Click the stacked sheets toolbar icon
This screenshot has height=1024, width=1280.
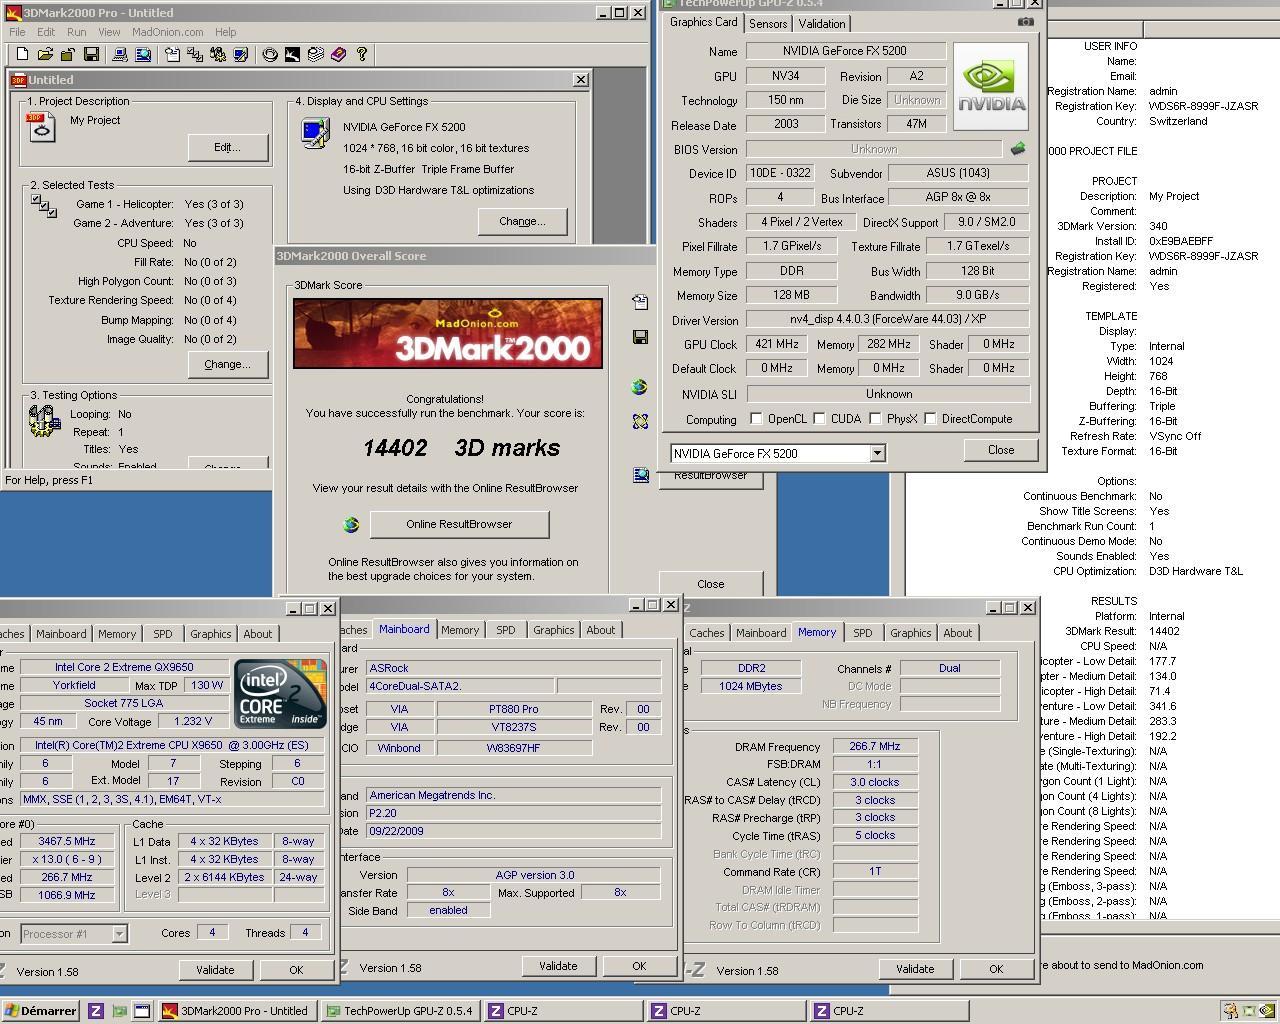pyautogui.click(x=315, y=54)
